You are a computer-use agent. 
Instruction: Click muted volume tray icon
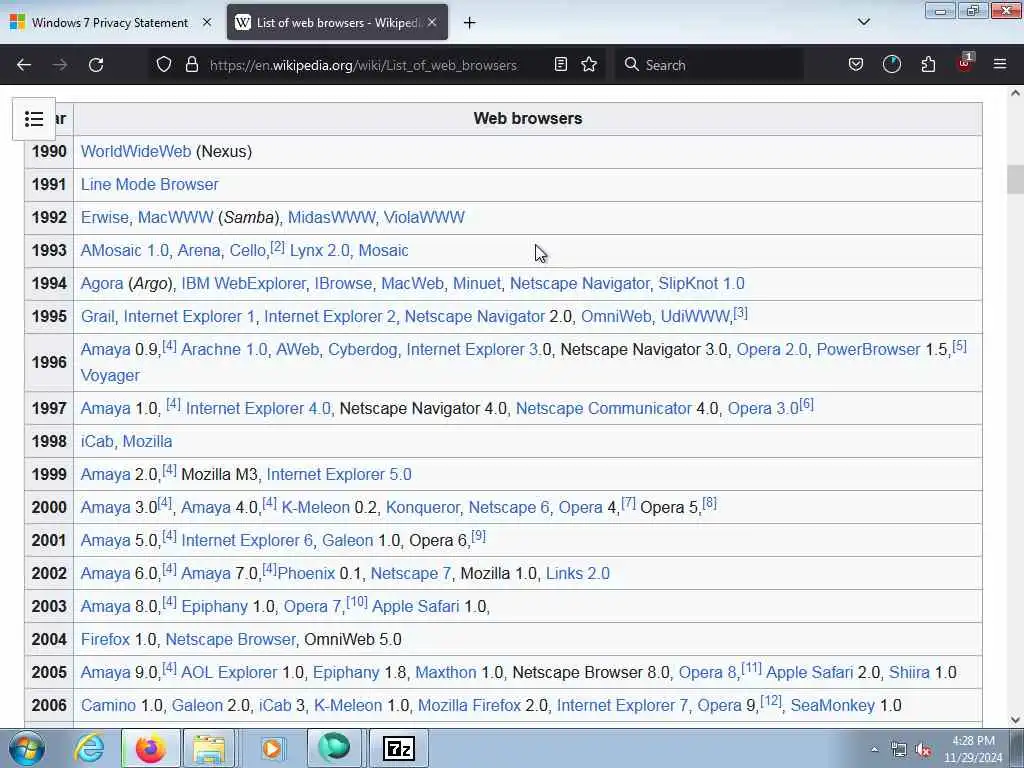923,750
